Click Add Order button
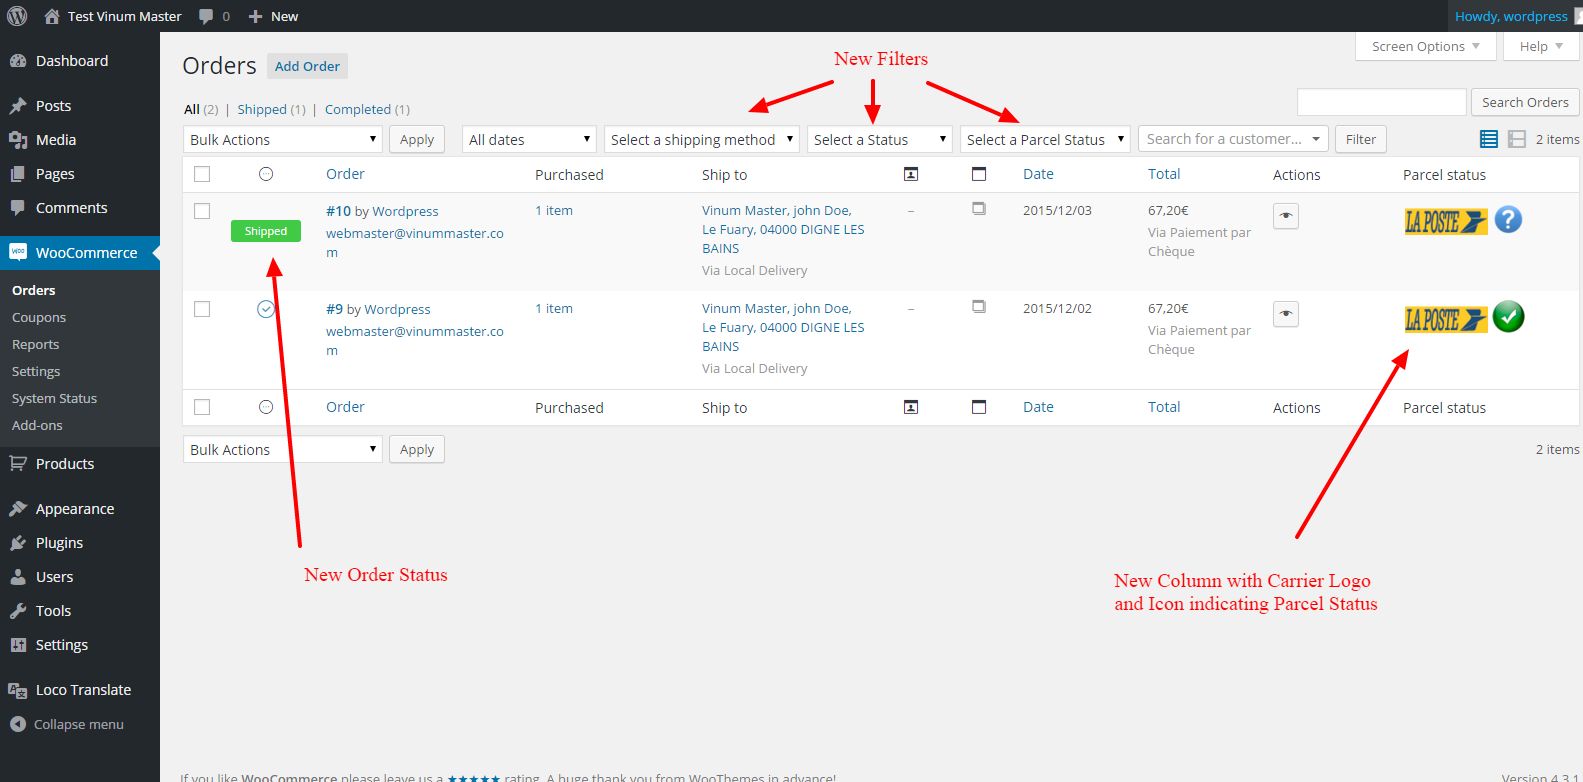1583x782 pixels. tap(307, 66)
